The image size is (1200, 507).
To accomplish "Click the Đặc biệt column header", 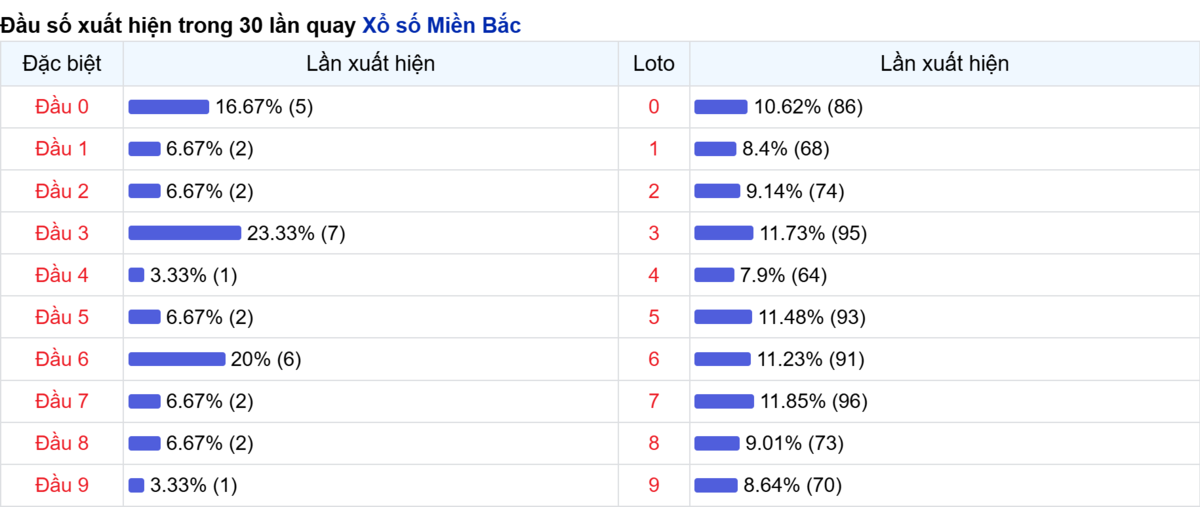I will [x=61, y=64].
